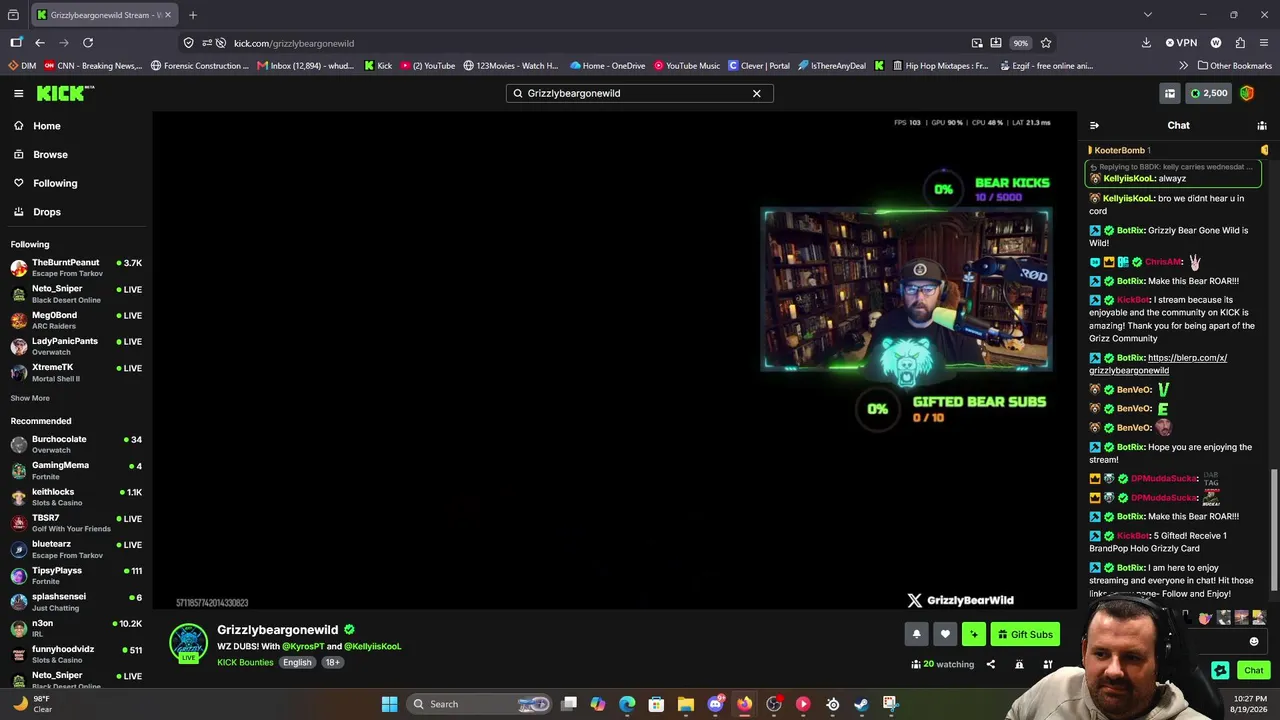Open Other Bookmarks folder
The height and width of the screenshot is (720, 1280).
[1234, 66]
